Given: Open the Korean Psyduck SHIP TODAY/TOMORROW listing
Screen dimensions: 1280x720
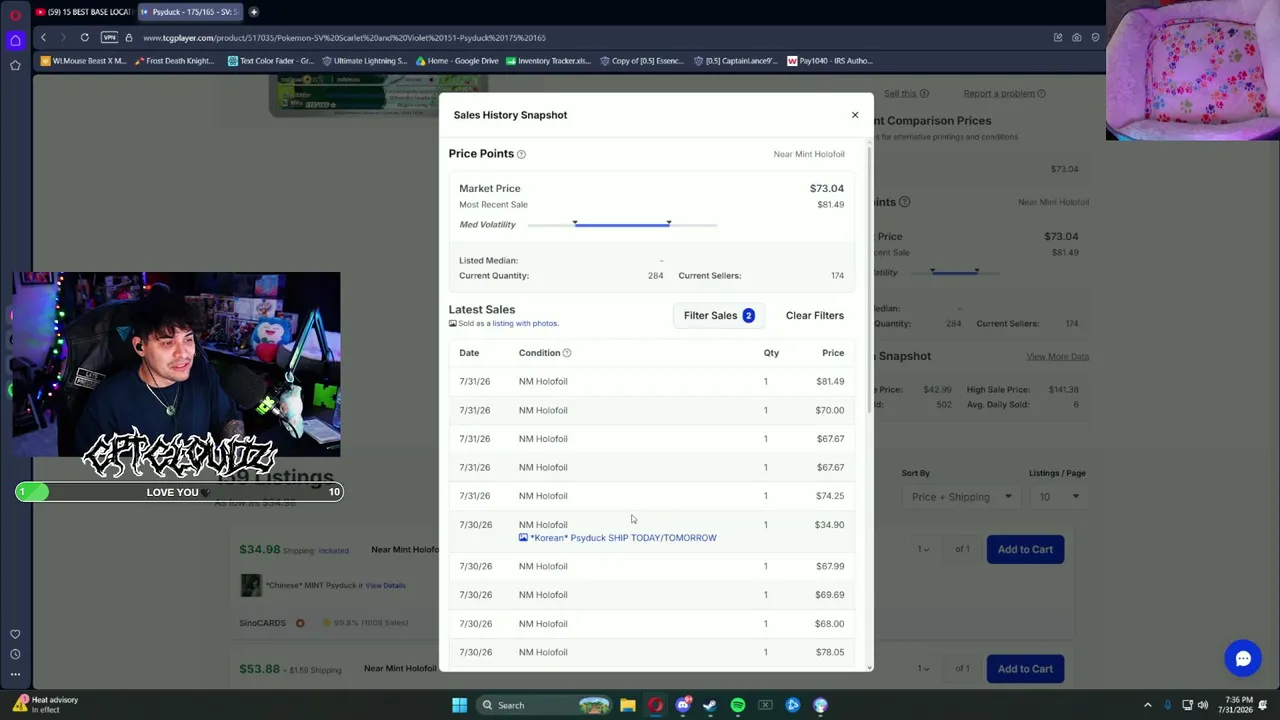Looking at the screenshot, I should point(623,538).
